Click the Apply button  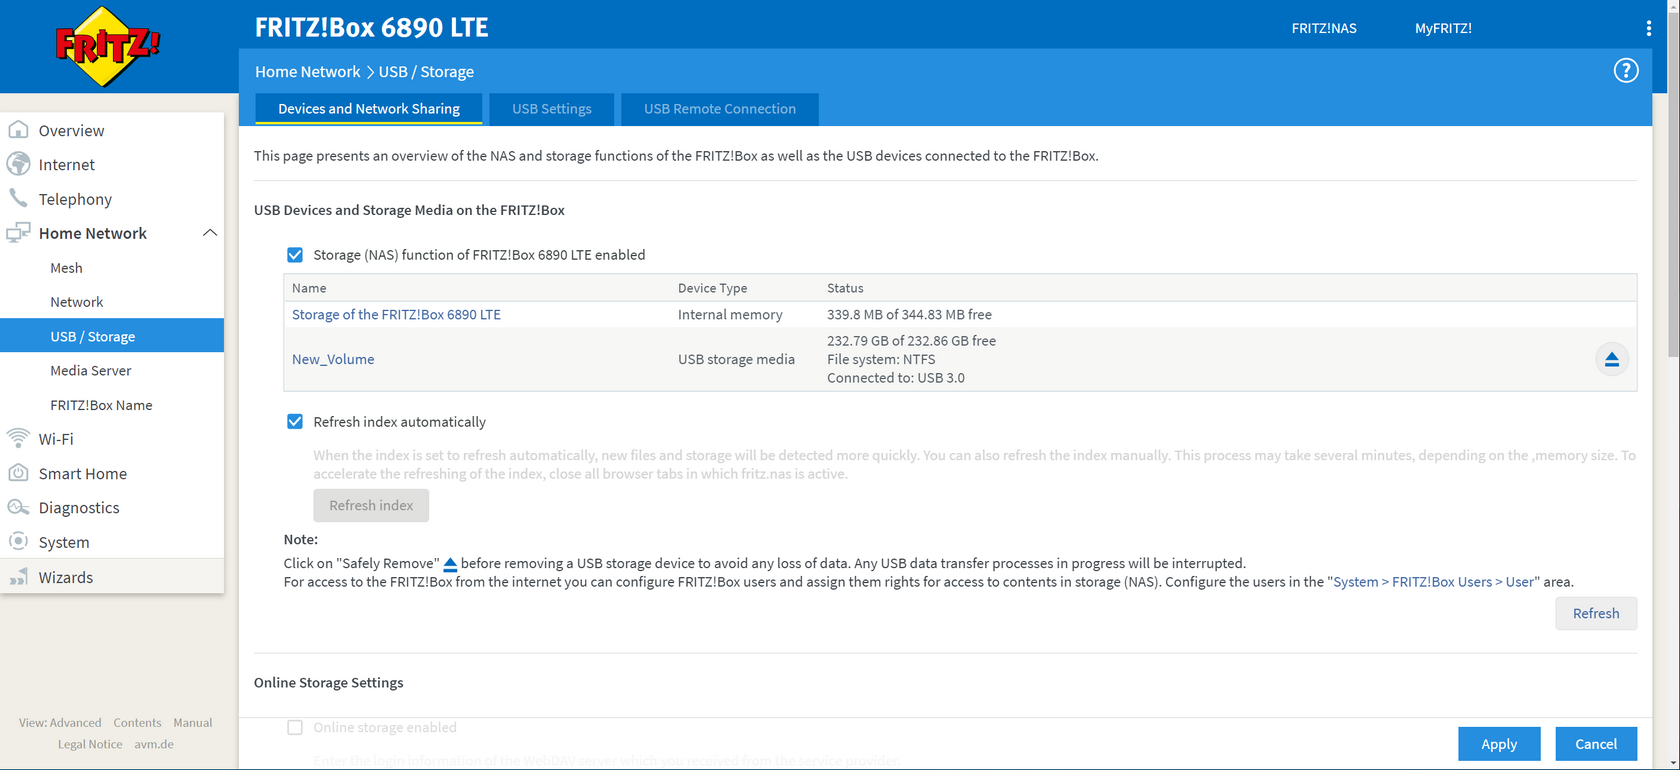pos(1499,744)
